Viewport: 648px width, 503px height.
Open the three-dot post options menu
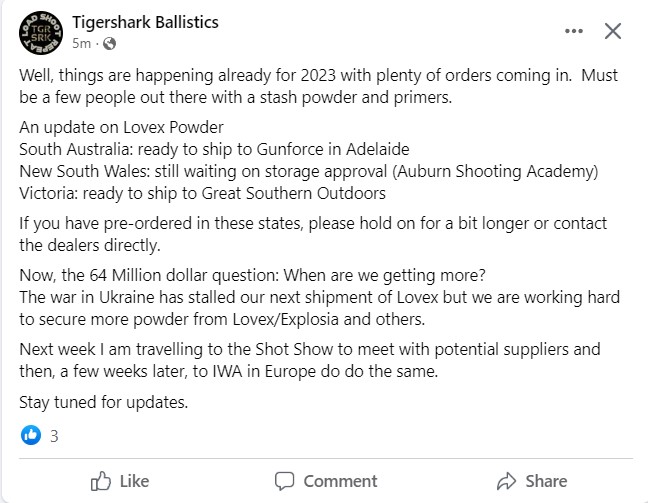click(574, 31)
